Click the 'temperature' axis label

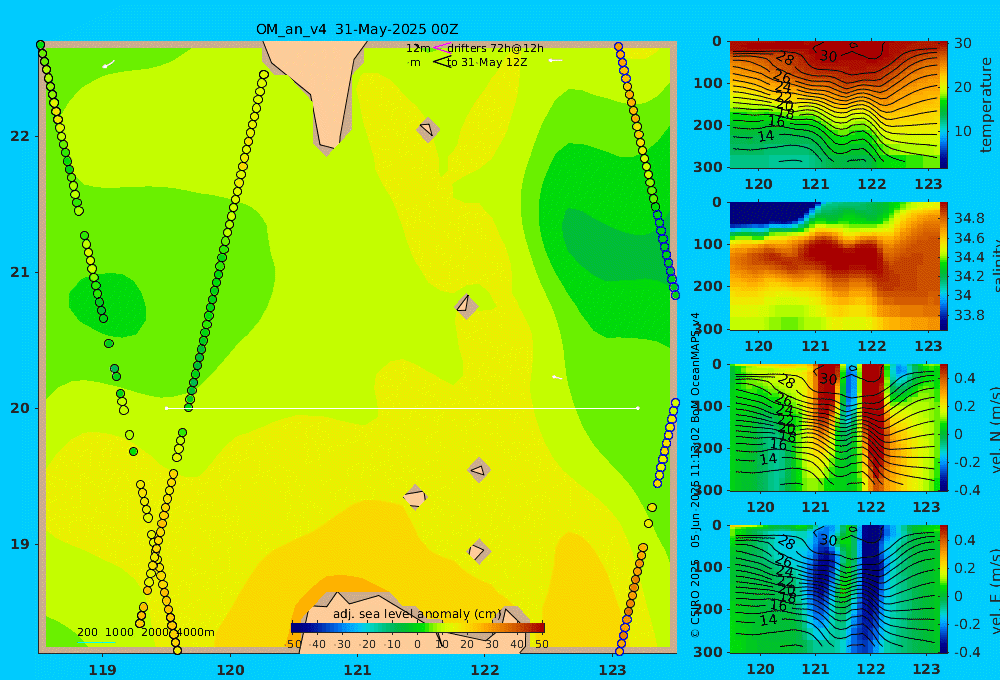(x=986, y=105)
